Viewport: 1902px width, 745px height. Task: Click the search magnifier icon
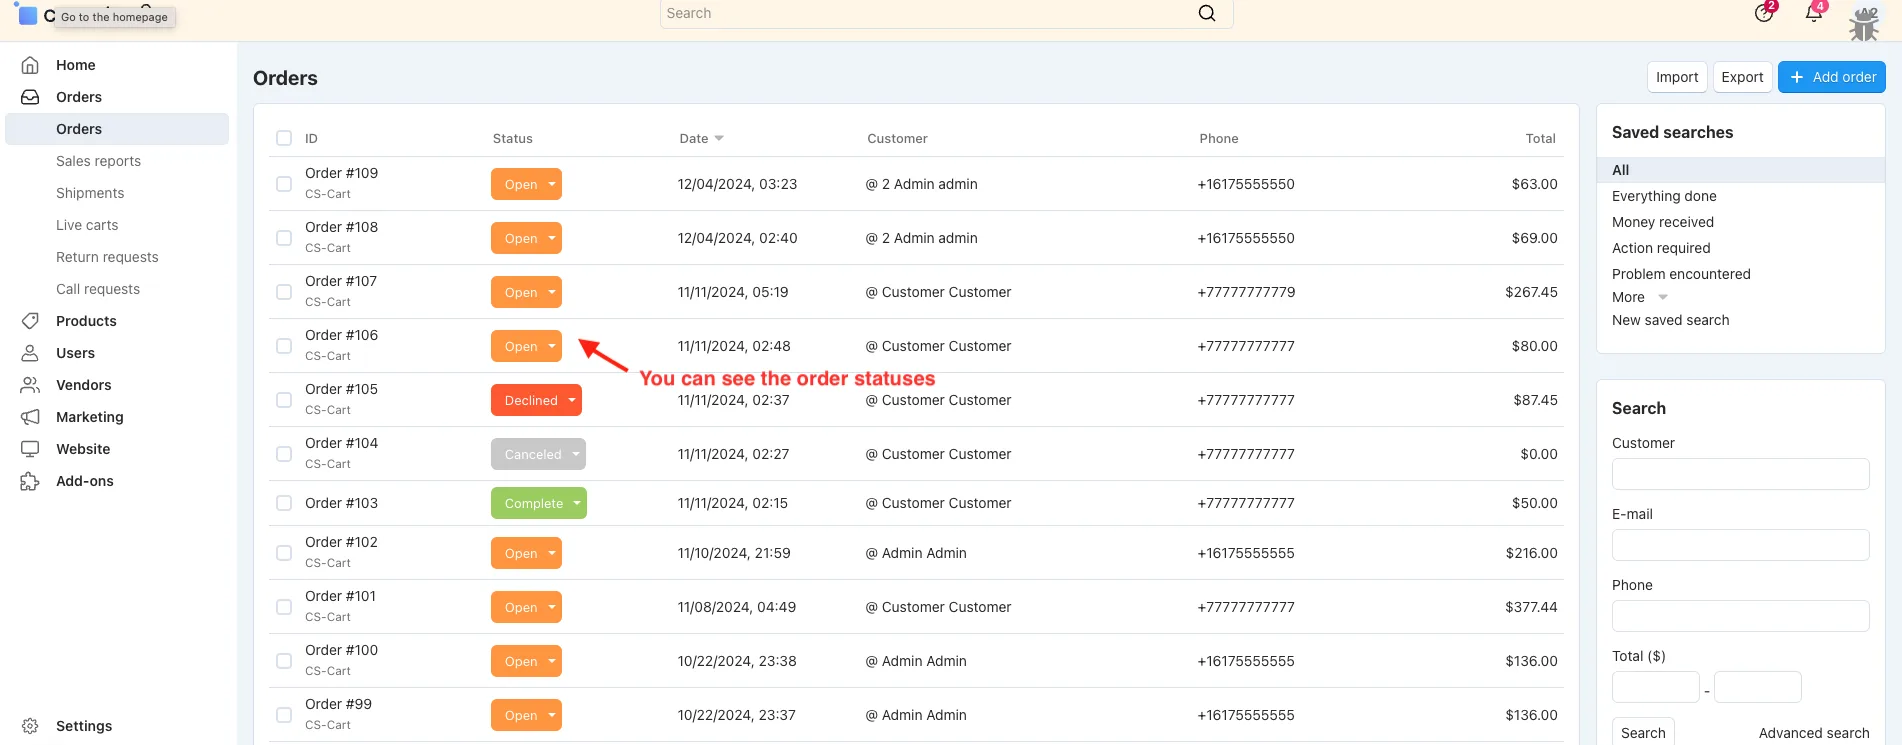tap(1207, 13)
